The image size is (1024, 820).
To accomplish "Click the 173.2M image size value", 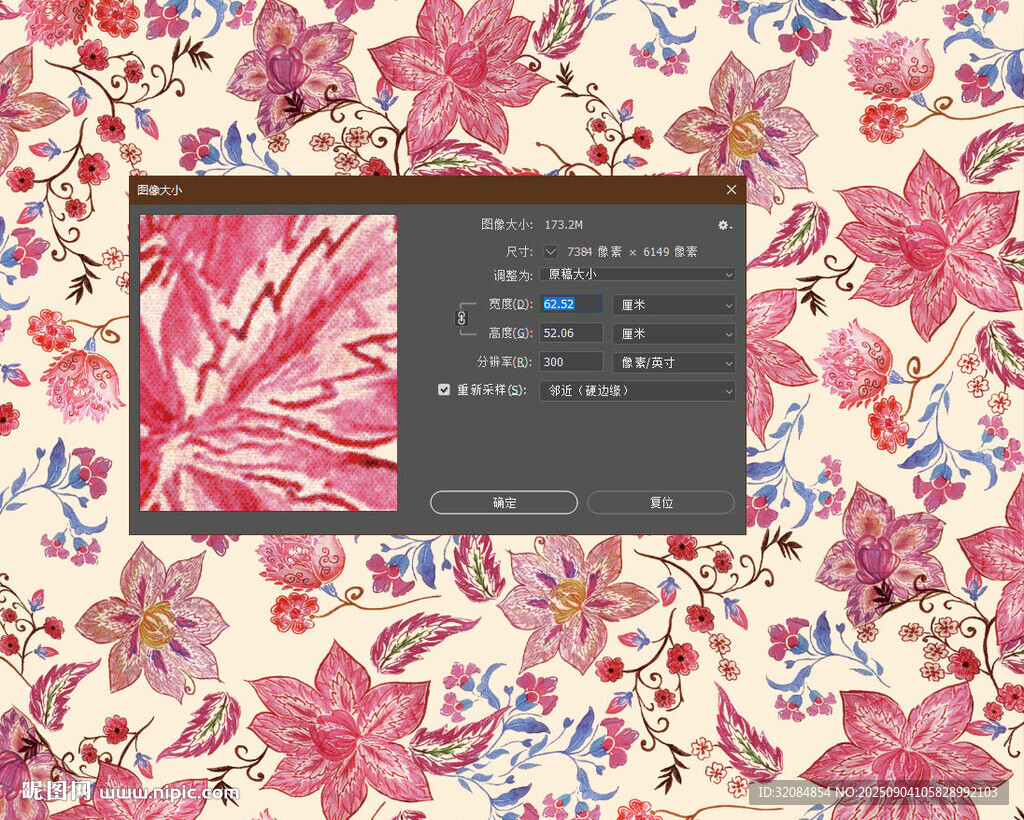I will (x=564, y=225).
